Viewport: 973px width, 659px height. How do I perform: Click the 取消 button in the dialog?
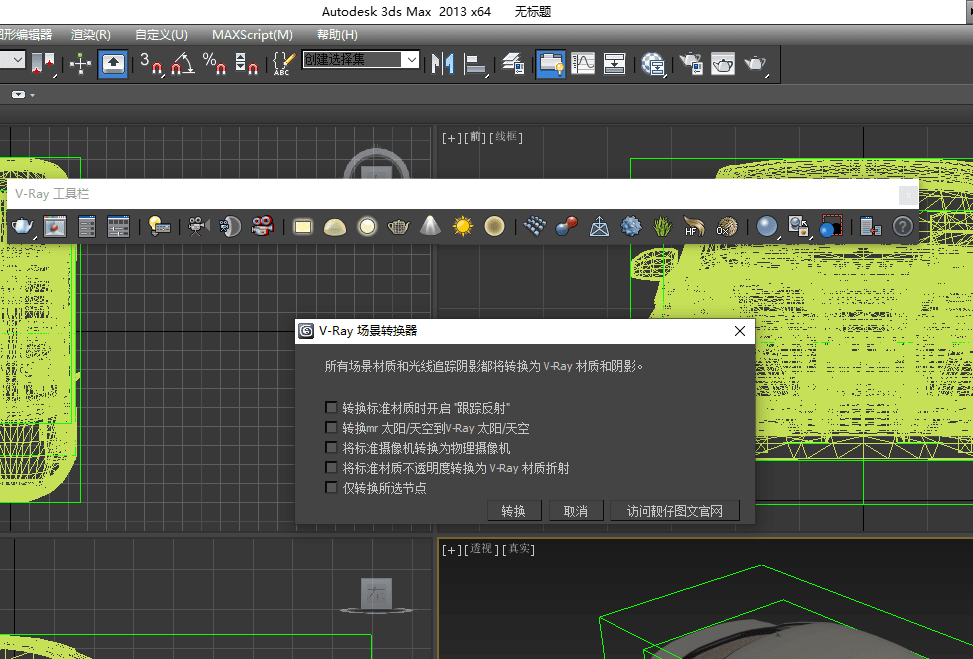575,511
